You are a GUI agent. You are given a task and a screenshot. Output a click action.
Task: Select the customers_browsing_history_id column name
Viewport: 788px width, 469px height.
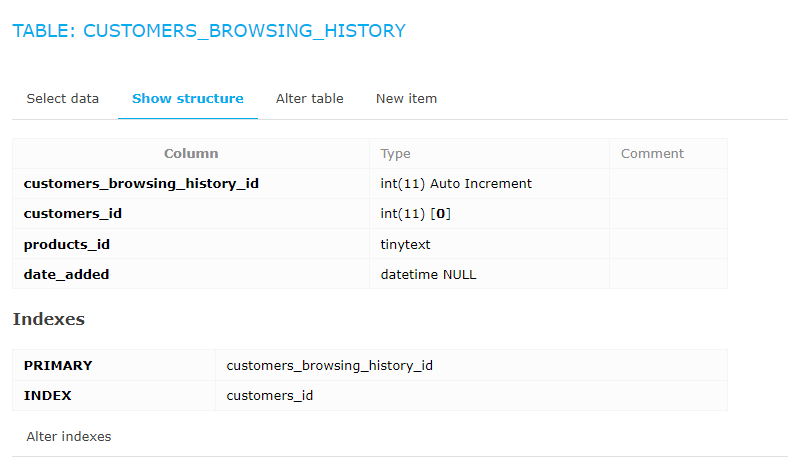[x=141, y=183]
